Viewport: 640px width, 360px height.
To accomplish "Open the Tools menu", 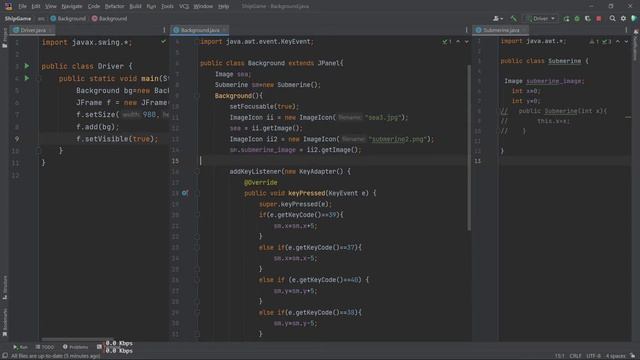I will pos(167,7).
